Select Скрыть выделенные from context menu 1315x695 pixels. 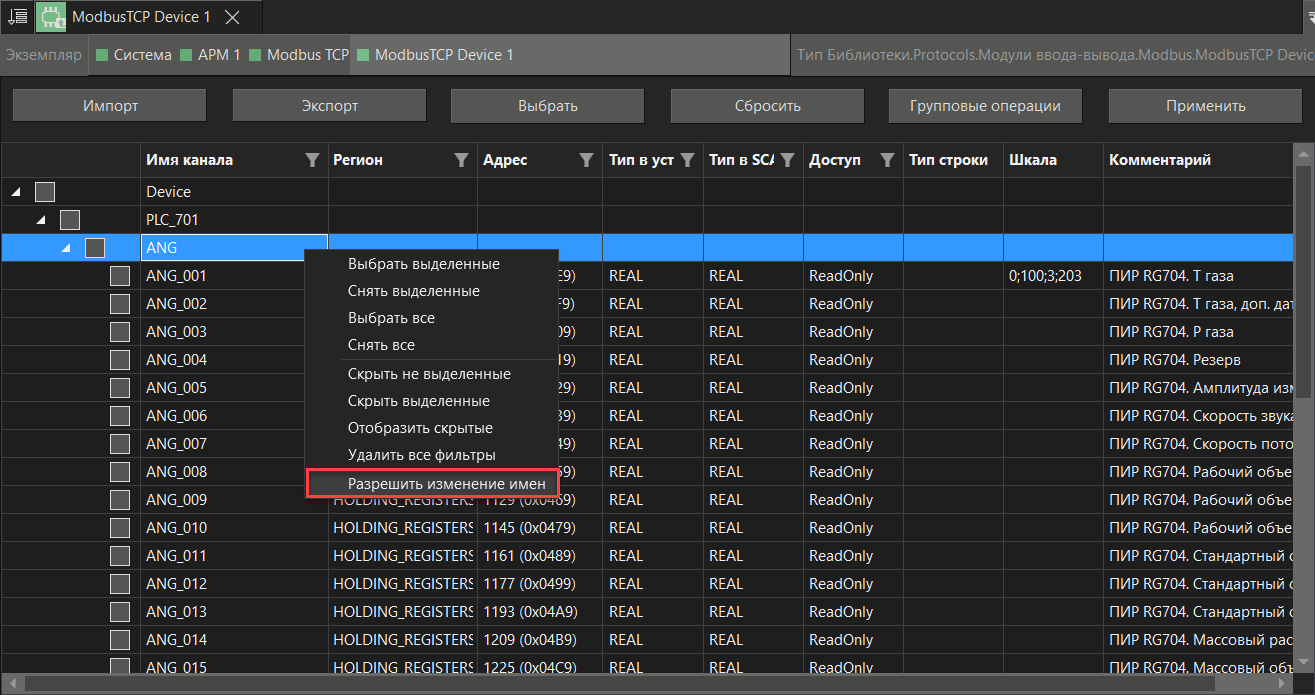tap(418, 401)
